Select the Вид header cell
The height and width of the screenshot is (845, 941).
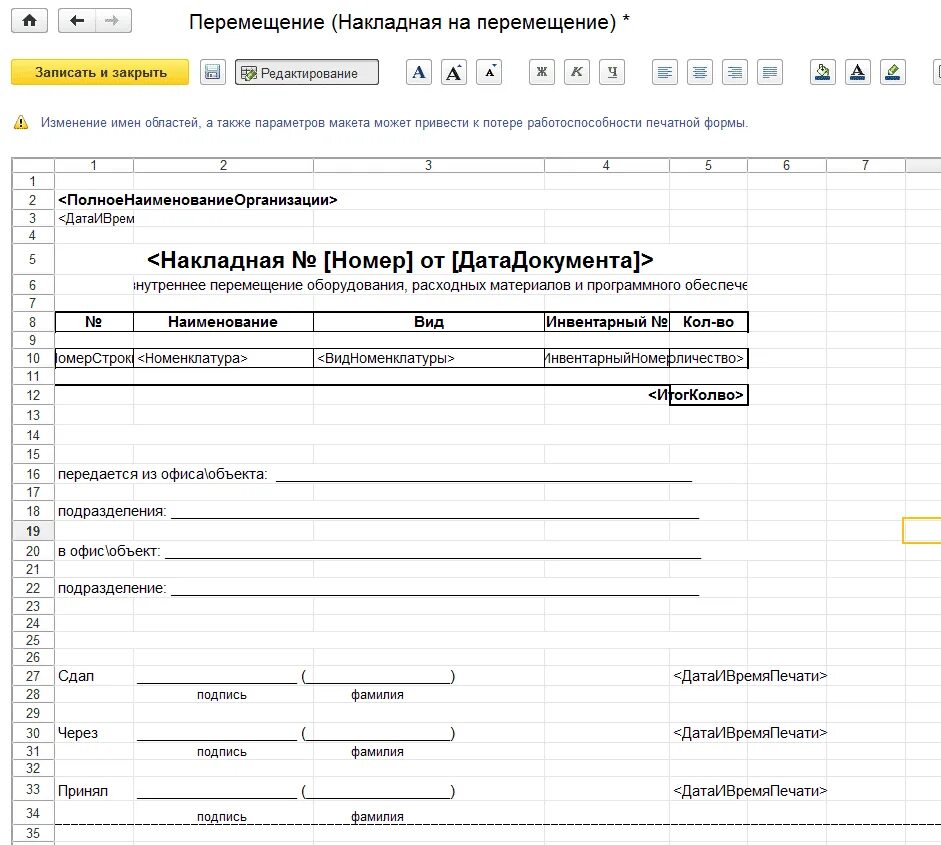pos(428,322)
